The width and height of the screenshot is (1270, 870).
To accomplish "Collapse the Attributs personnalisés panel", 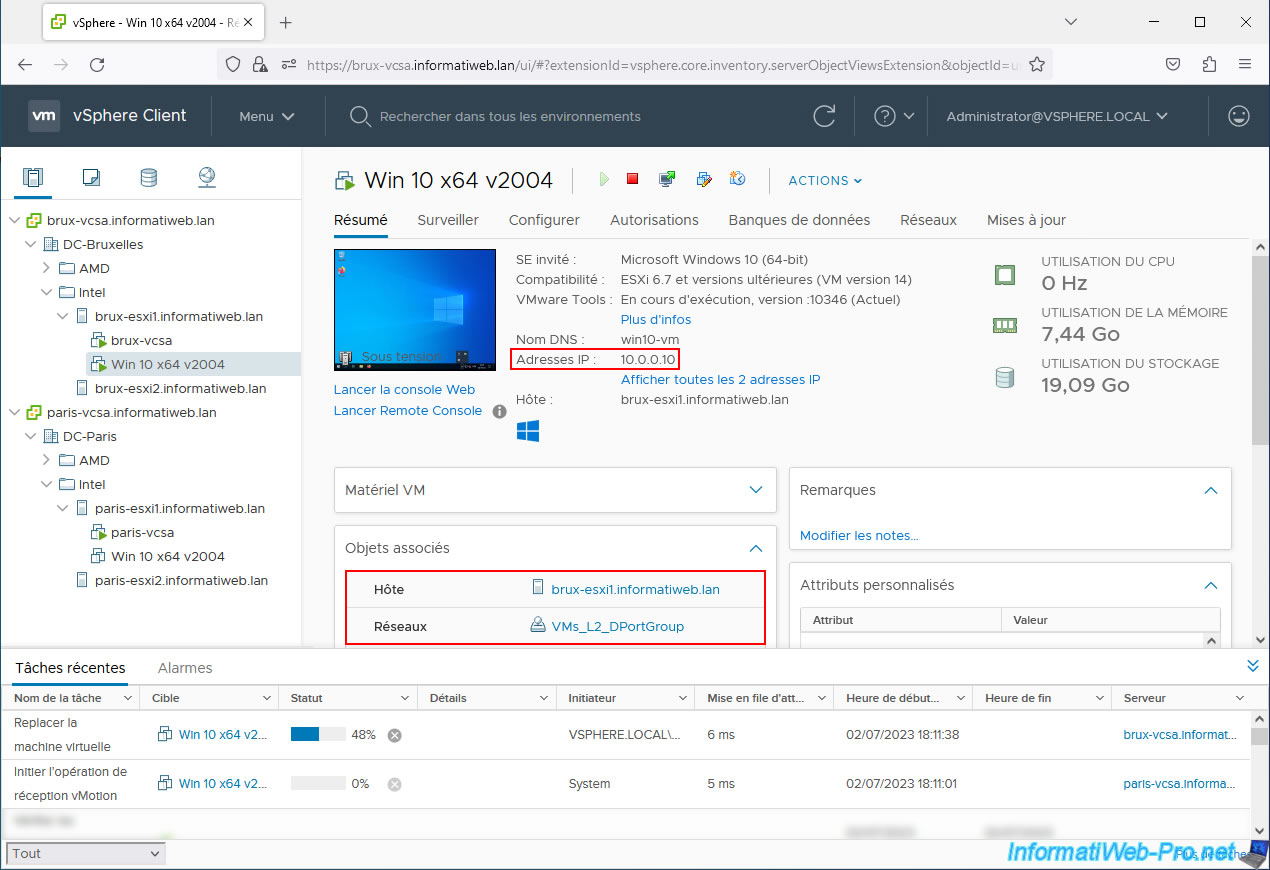I will [1211, 585].
